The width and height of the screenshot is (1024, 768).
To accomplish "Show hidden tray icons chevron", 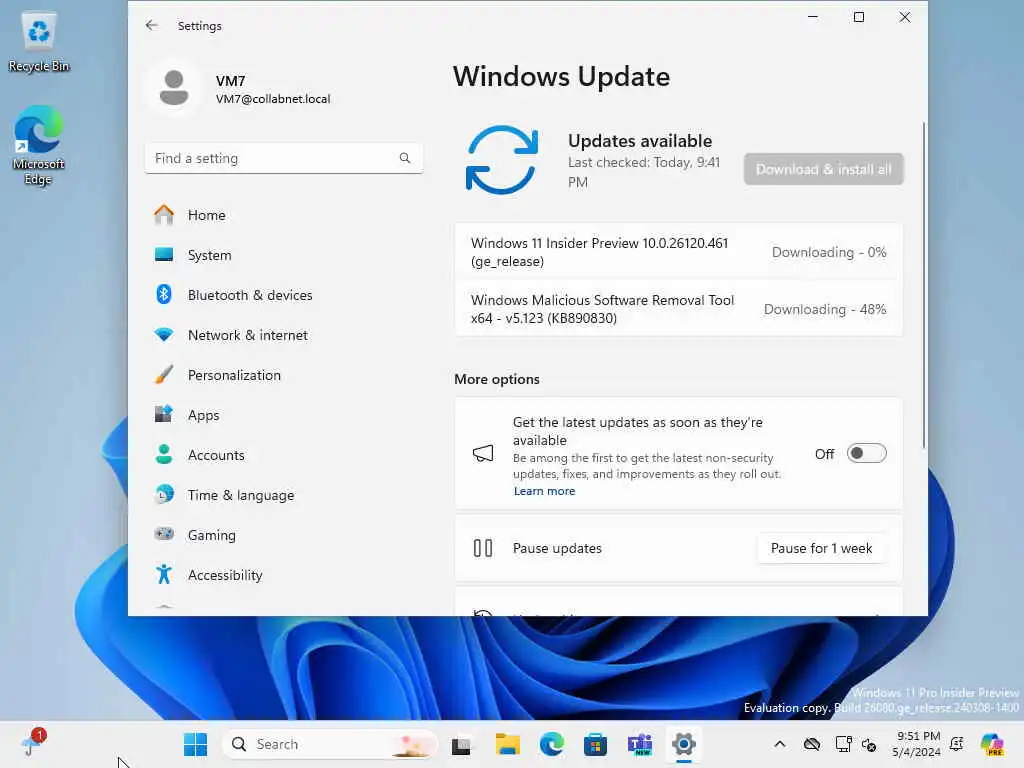I will pos(780,744).
